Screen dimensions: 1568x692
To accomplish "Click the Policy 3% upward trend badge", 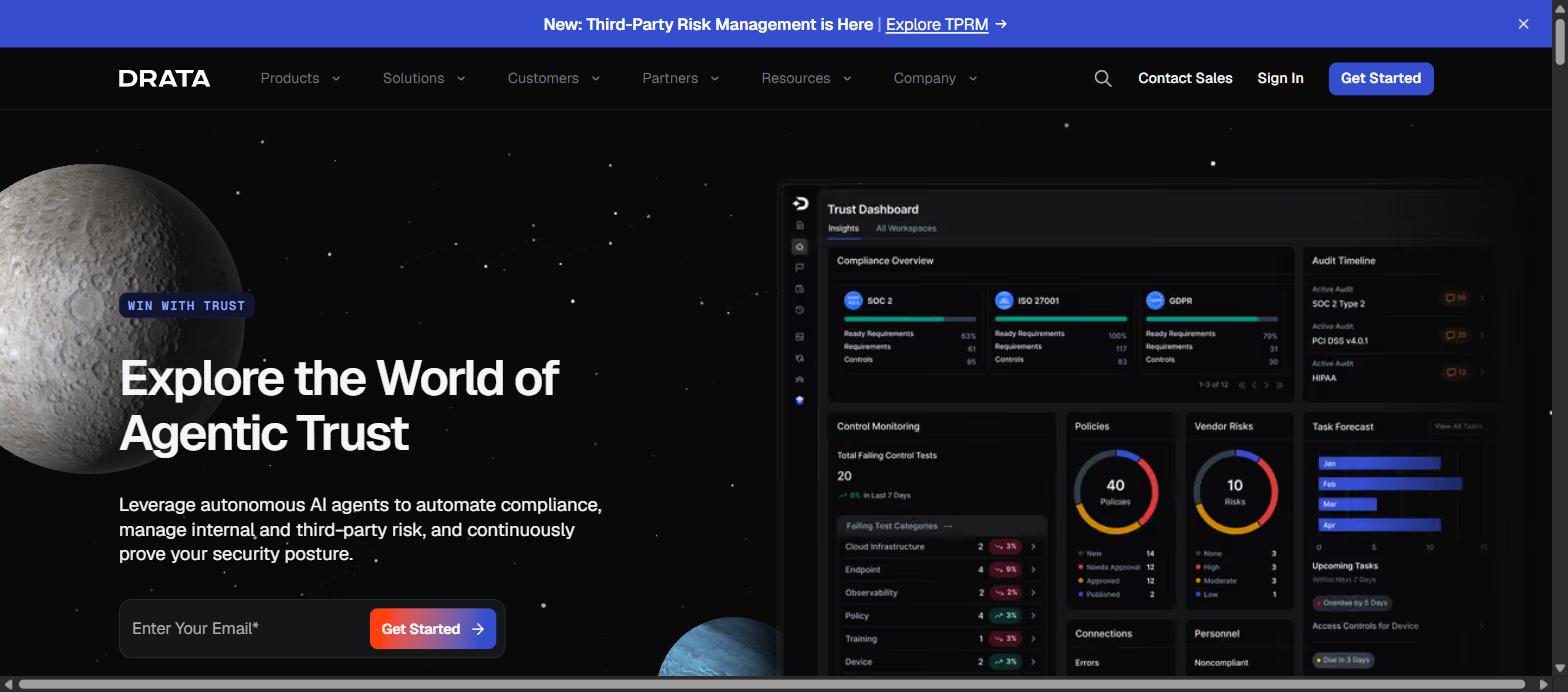I will coord(1005,616).
